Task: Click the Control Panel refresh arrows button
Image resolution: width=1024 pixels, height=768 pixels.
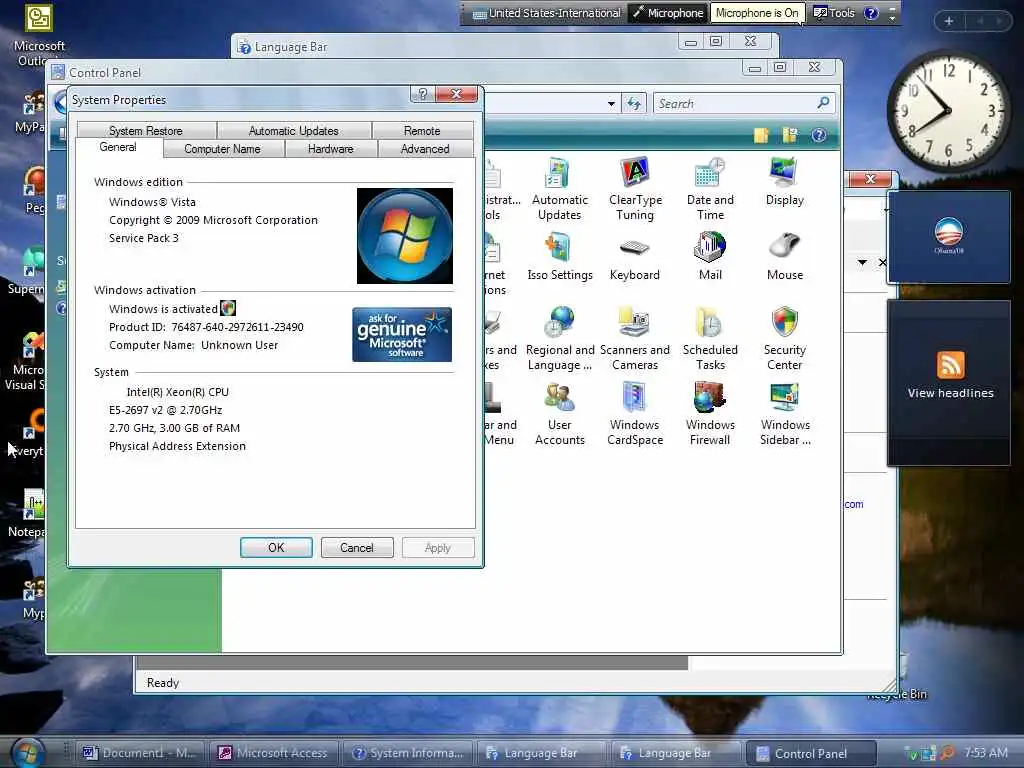Action: (634, 103)
